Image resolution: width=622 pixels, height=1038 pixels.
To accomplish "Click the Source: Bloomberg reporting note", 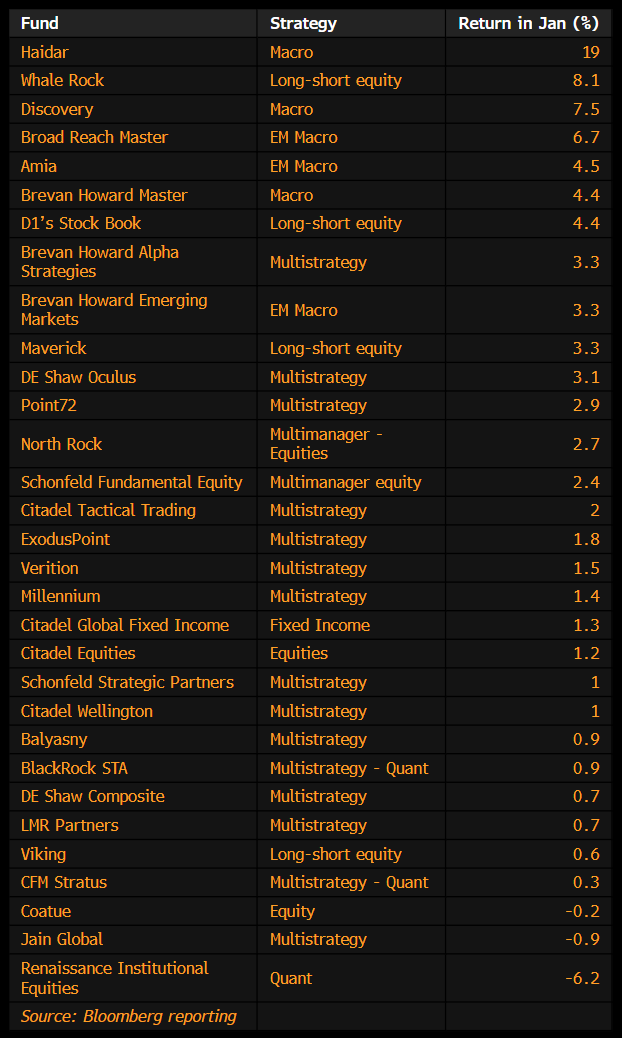I will pos(128,1017).
